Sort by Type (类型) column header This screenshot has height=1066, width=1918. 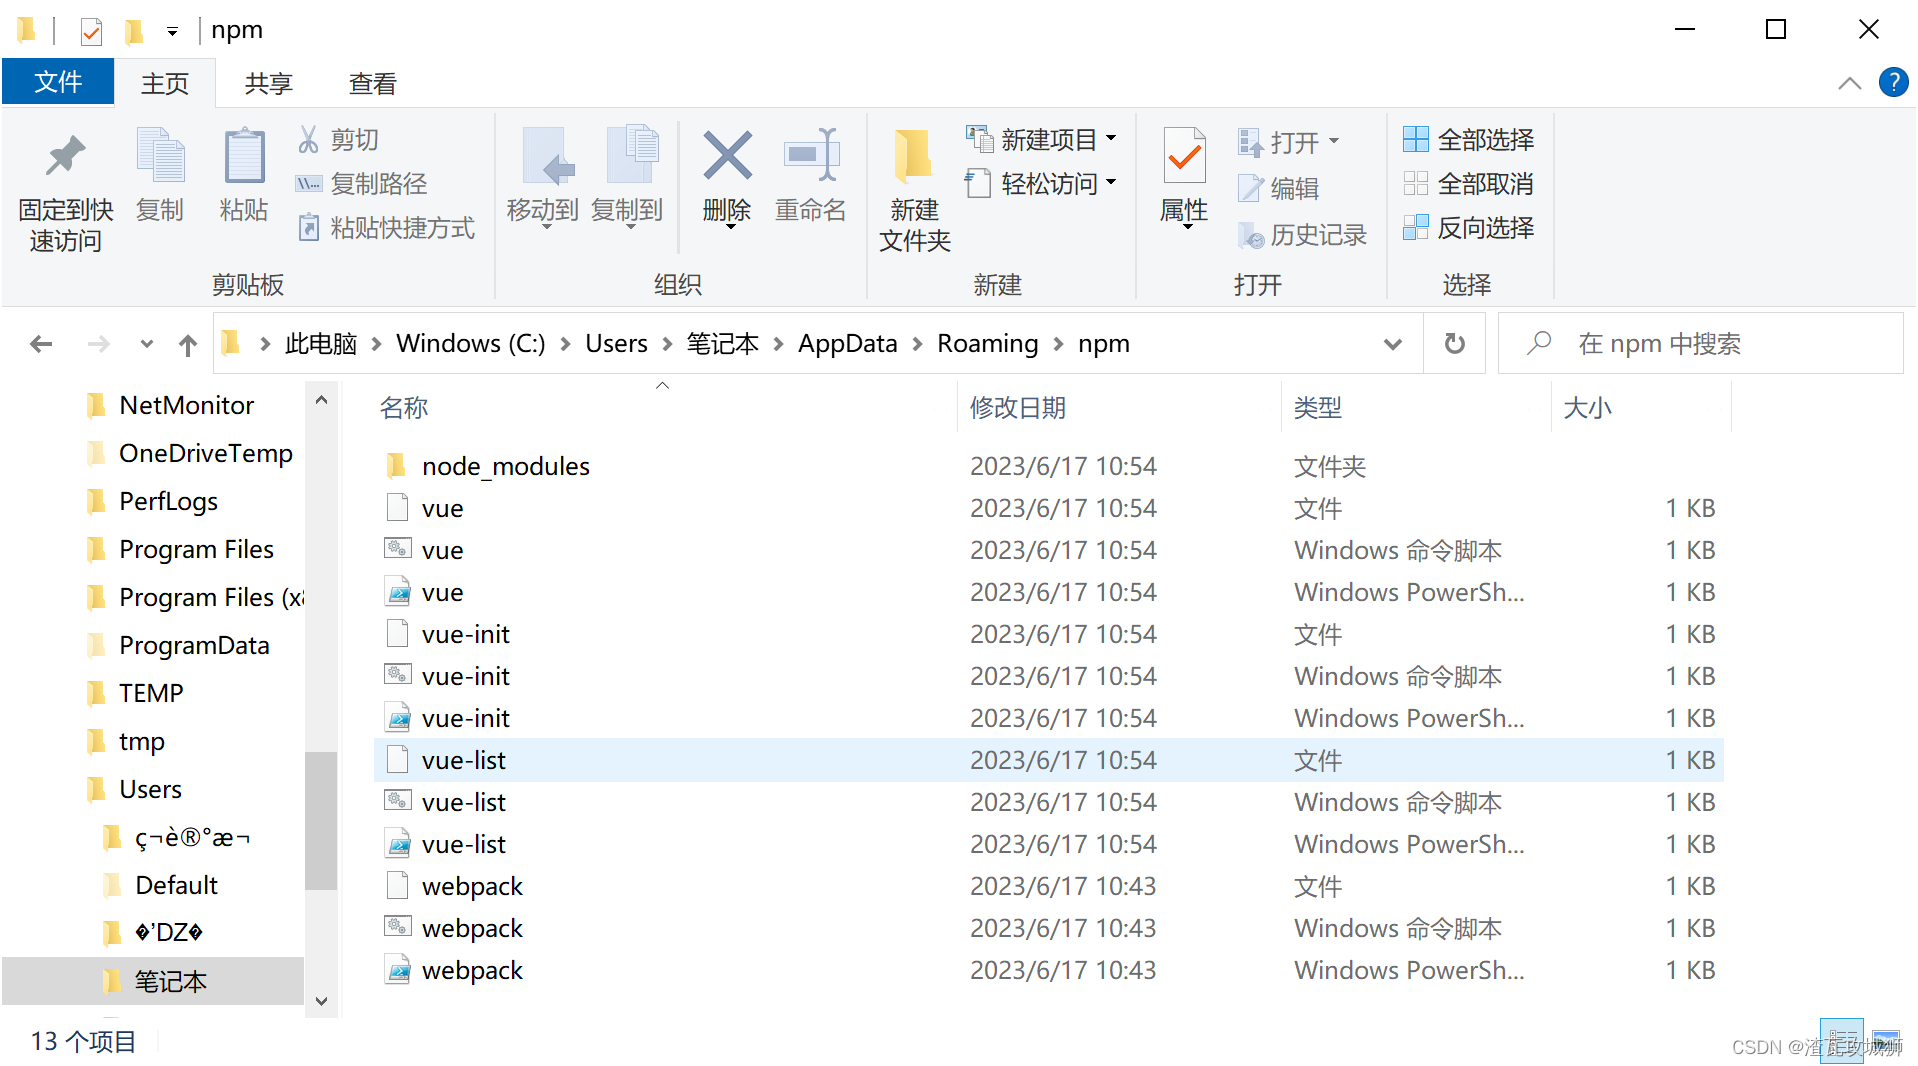[1318, 408]
